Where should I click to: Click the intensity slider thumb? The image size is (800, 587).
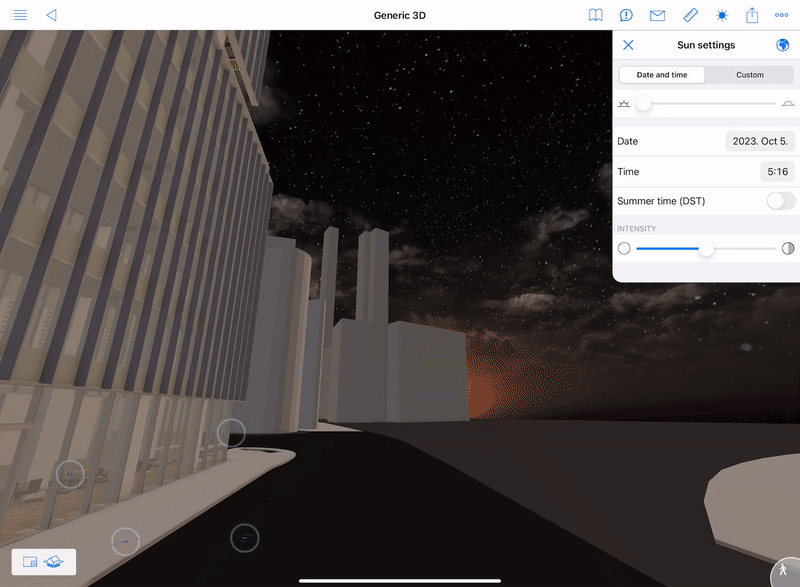pos(706,249)
